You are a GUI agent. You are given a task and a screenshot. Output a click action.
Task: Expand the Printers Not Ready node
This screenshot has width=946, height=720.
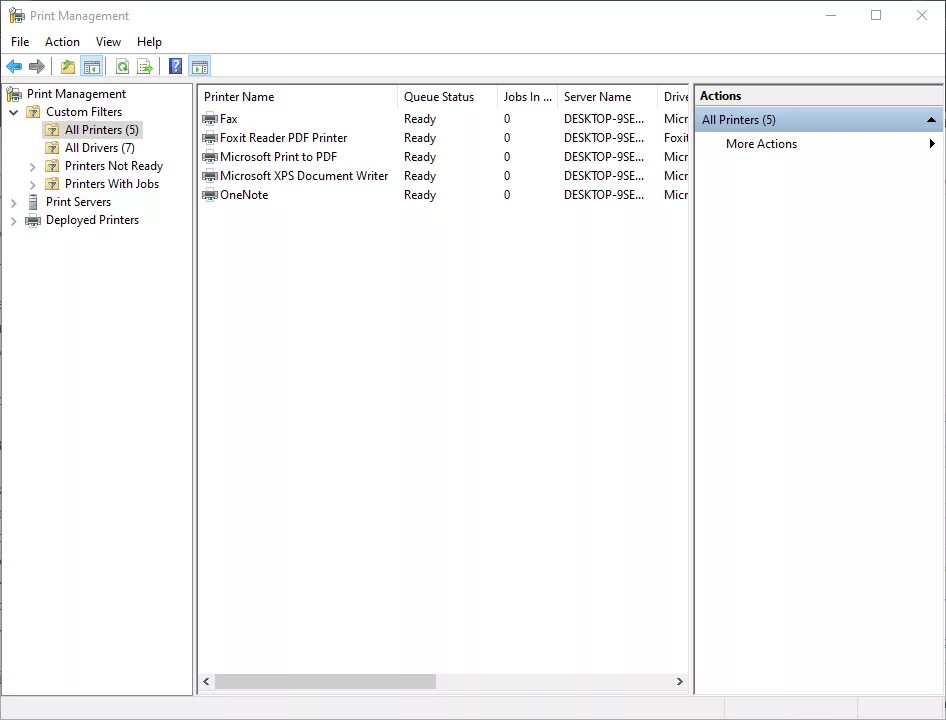tap(33, 167)
